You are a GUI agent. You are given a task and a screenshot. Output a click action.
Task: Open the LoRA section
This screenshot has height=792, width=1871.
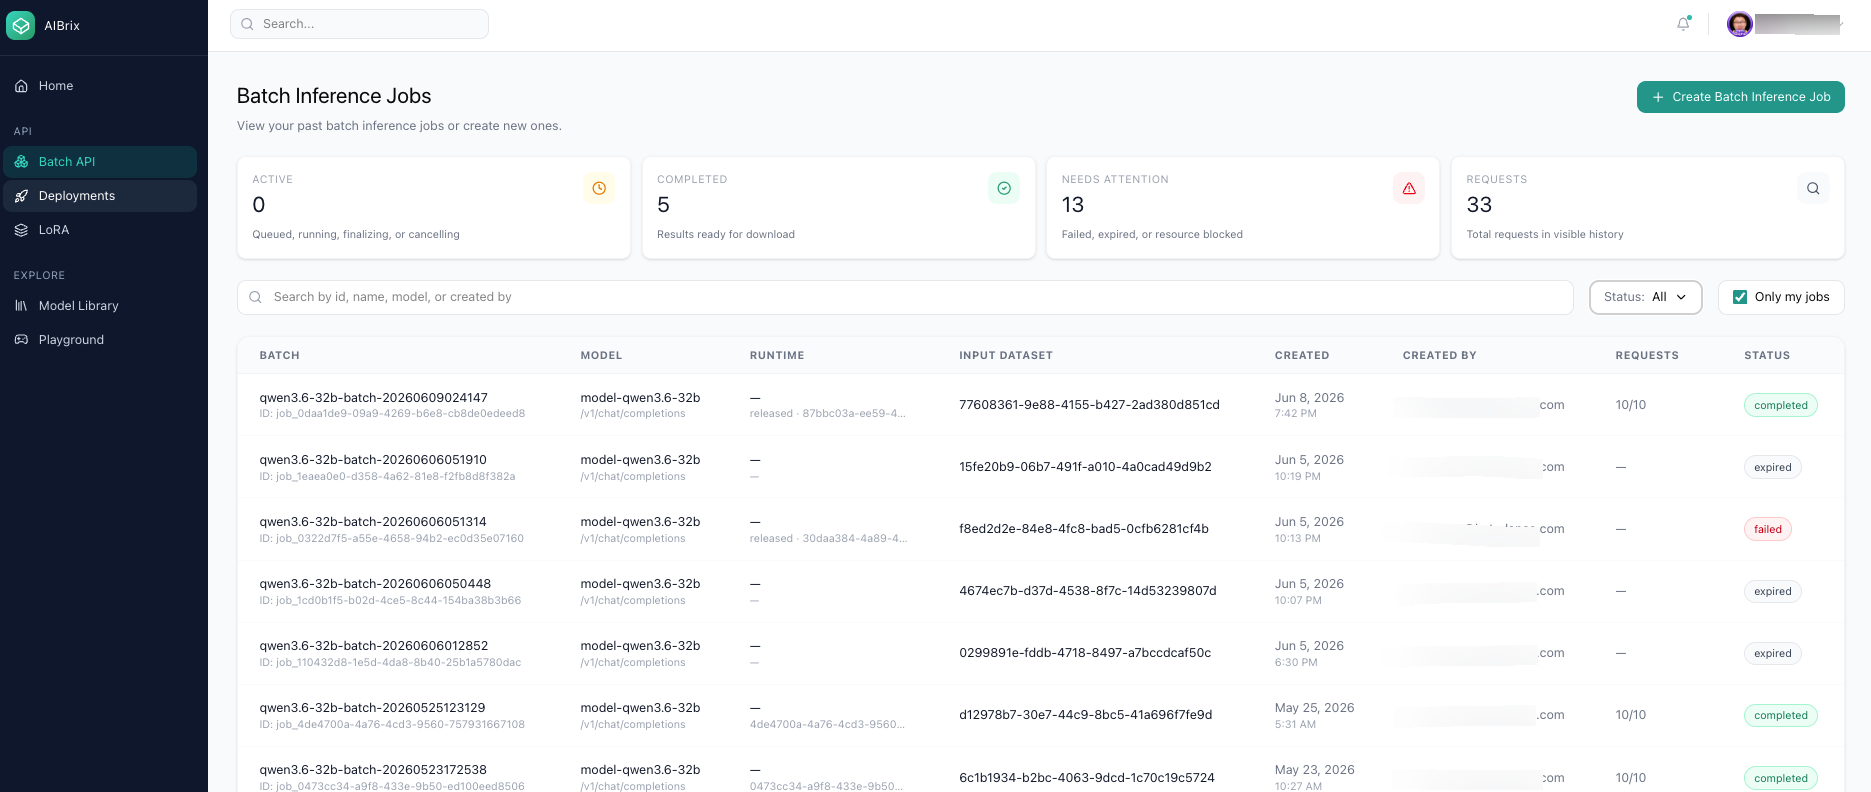tap(100, 230)
